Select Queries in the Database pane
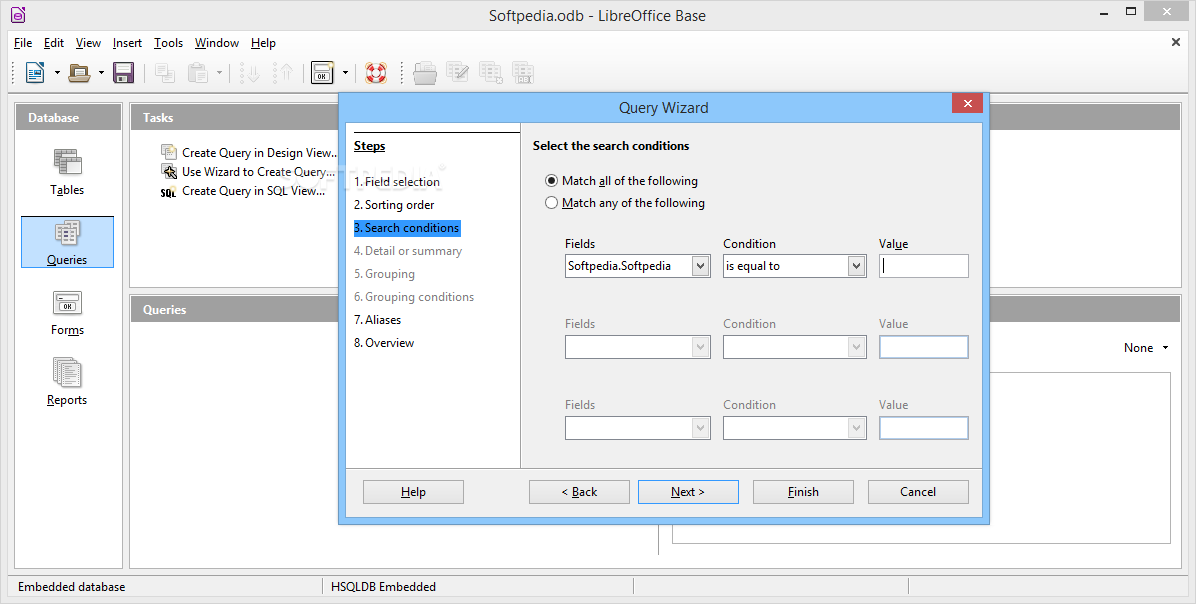This screenshot has width=1196, height=604. point(67,242)
